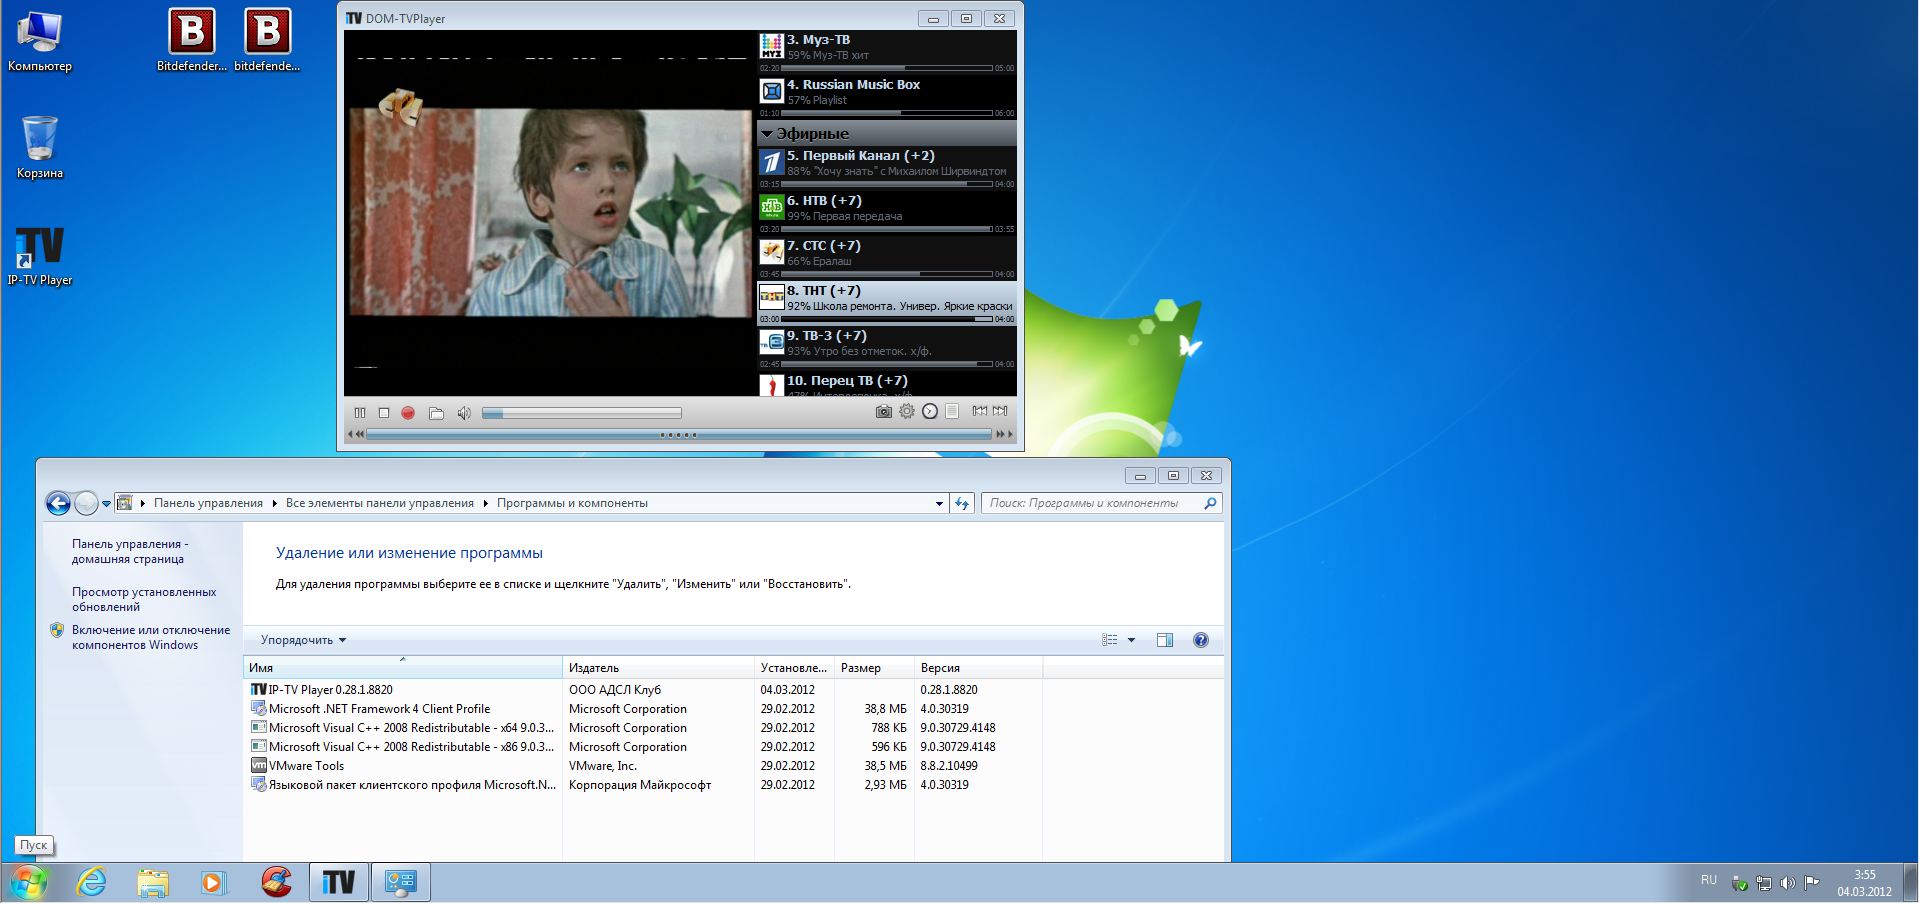Toggle the preview pane button
This screenshot has width=1919, height=904.
click(x=1165, y=640)
